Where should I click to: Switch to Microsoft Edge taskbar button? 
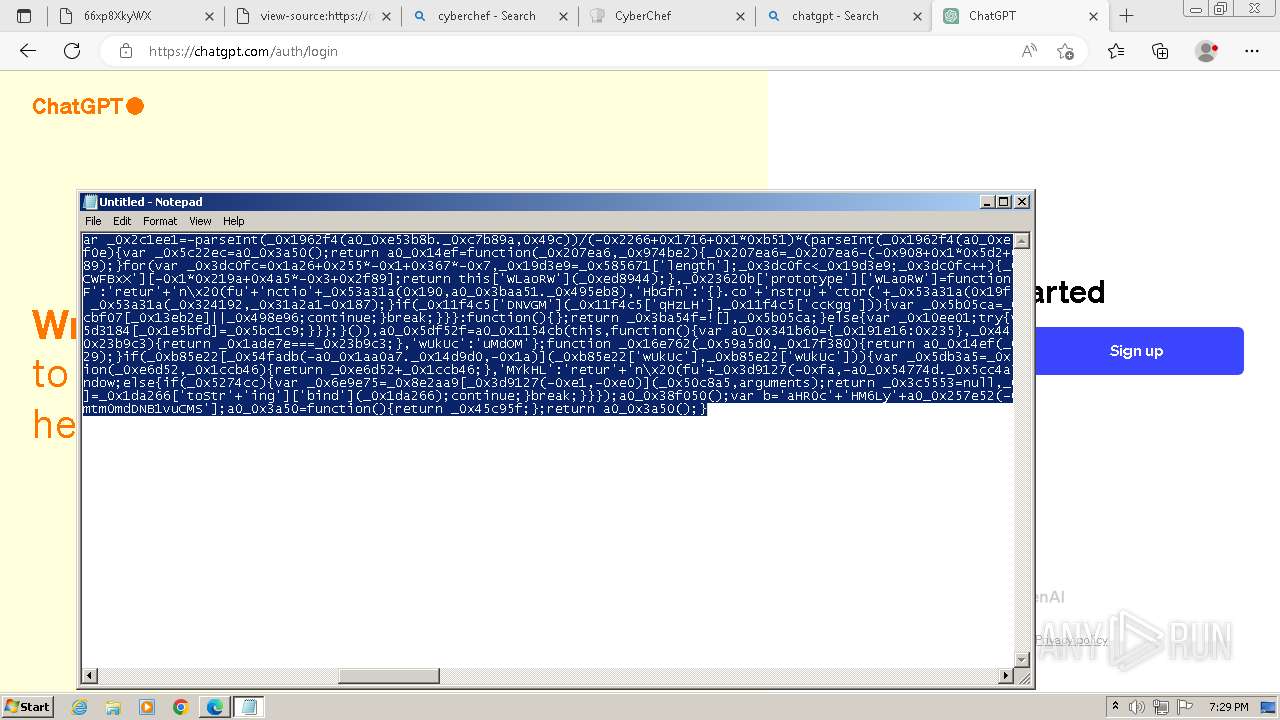[215, 707]
